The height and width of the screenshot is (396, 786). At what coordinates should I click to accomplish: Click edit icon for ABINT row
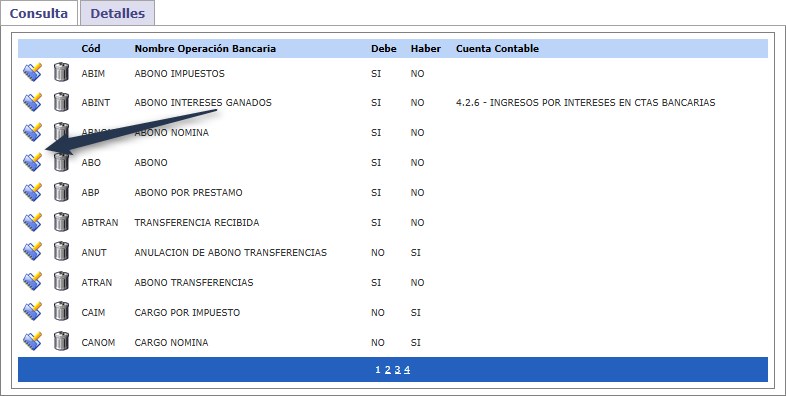[x=32, y=102]
